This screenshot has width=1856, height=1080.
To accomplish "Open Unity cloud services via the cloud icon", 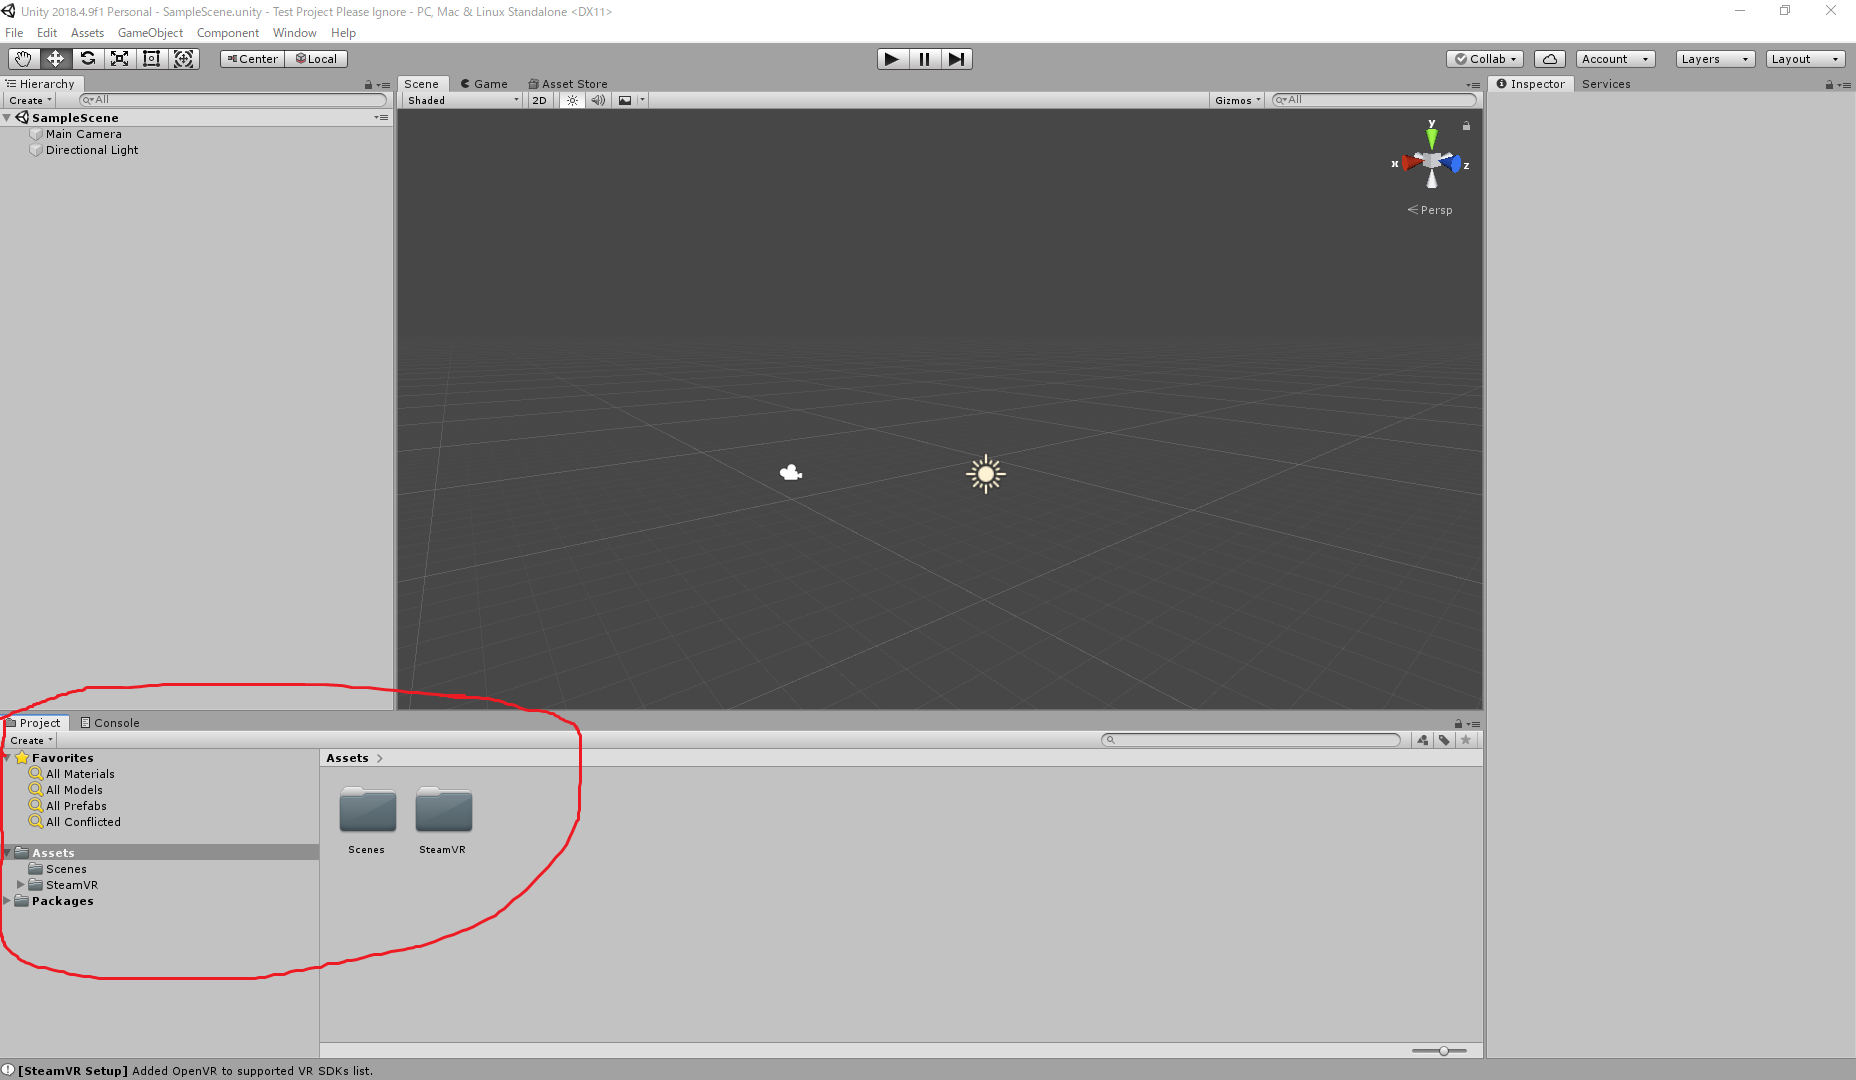I will [x=1549, y=58].
